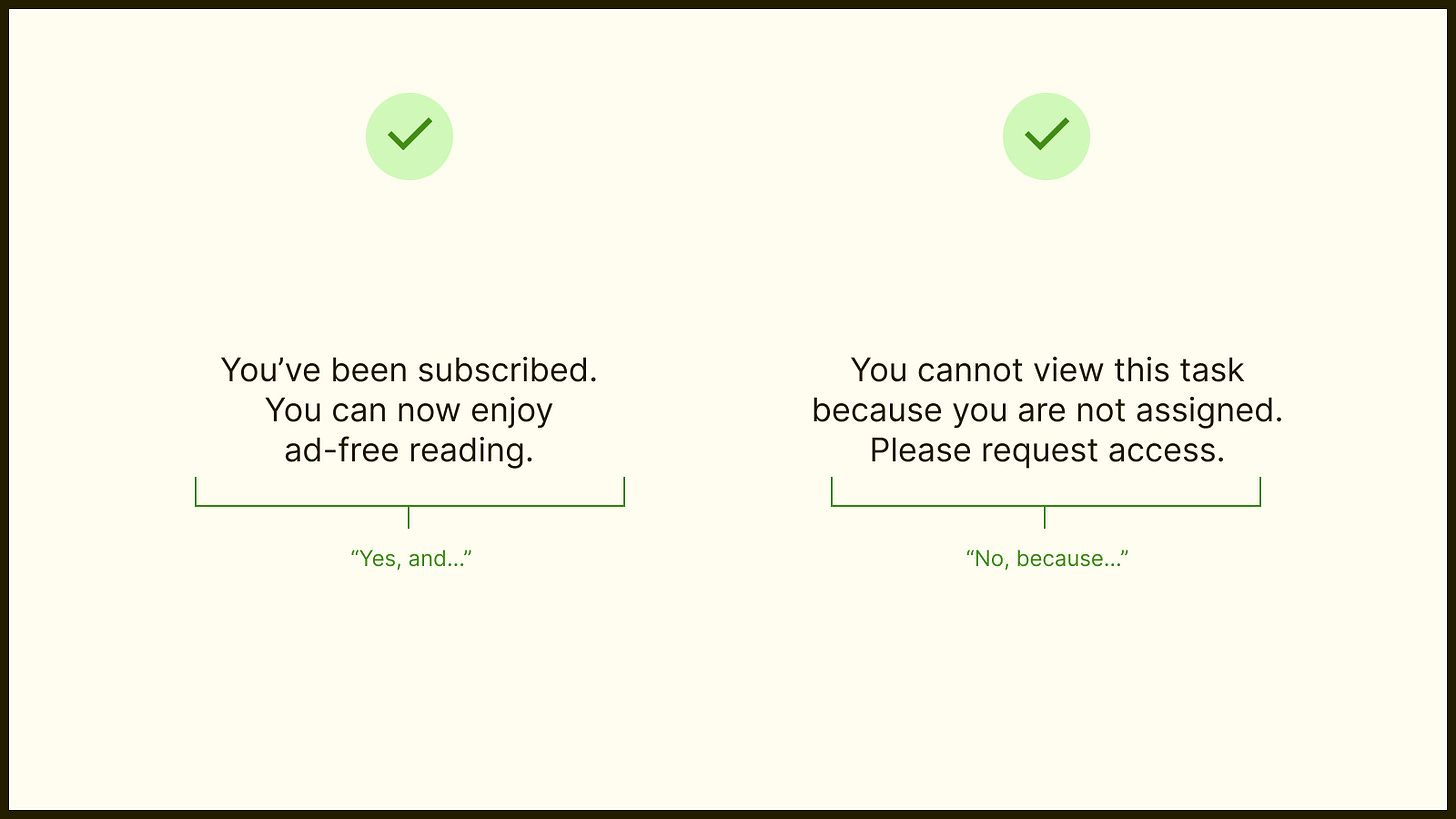This screenshot has width=1456, height=819.
Task: Click the bracket stem above "Yes, and…"
Action: coord(409,517)
